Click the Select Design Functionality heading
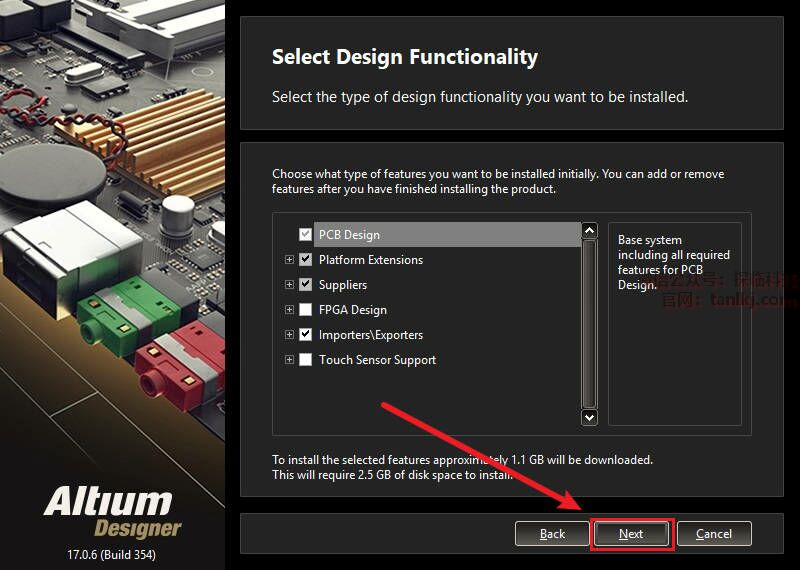The width and height of the screenshot is (800, 570). point(405,57)
